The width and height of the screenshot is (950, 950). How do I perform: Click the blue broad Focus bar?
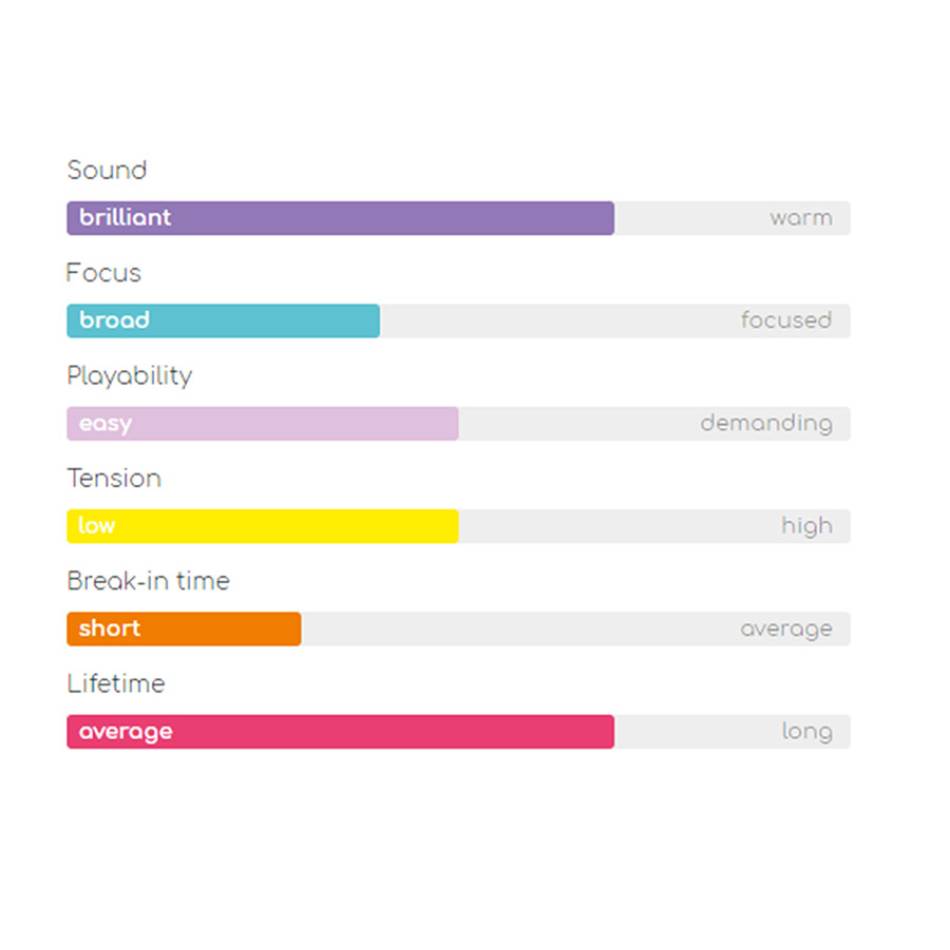(223, 321)
